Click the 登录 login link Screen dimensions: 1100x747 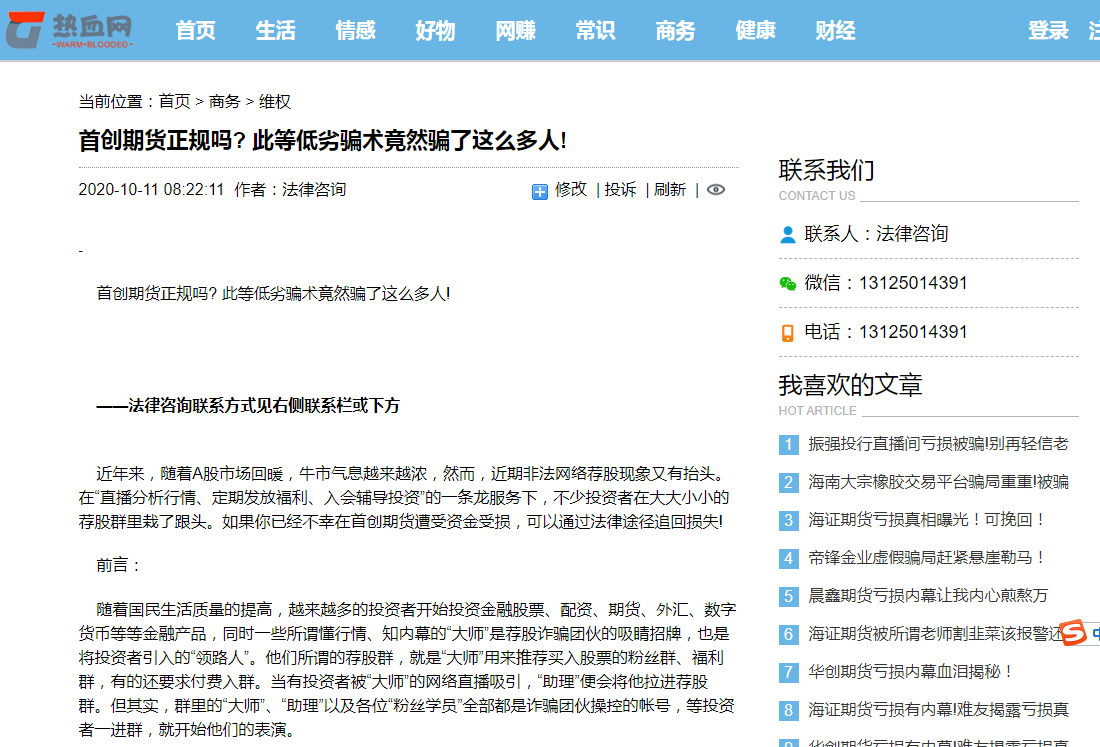(1048, 30)
